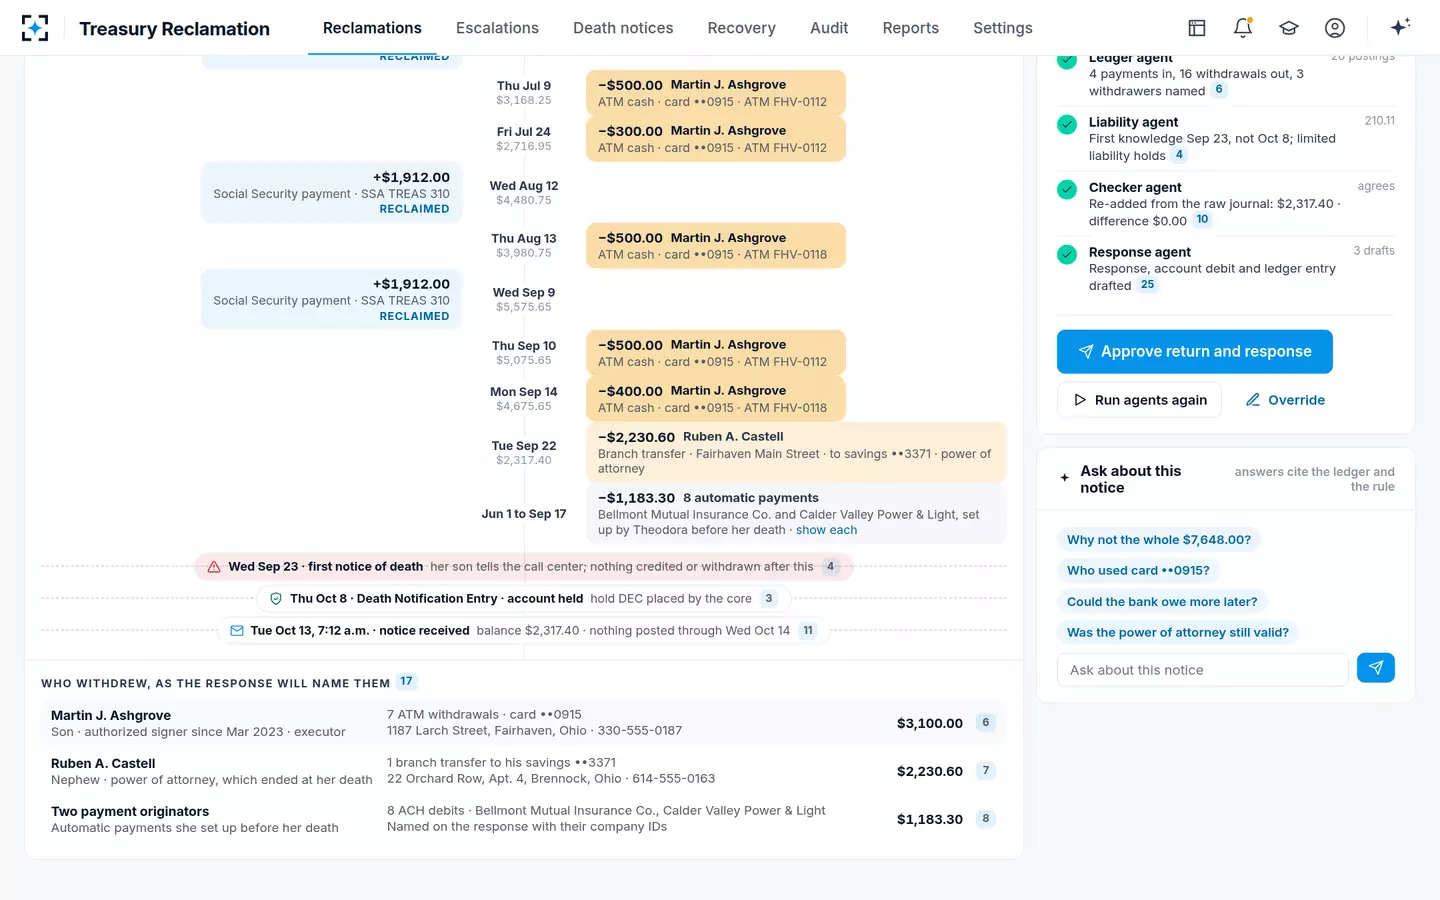Open the Recovery tab
The width and height of the screenshot is (1440, 900).
click(741, 28)
